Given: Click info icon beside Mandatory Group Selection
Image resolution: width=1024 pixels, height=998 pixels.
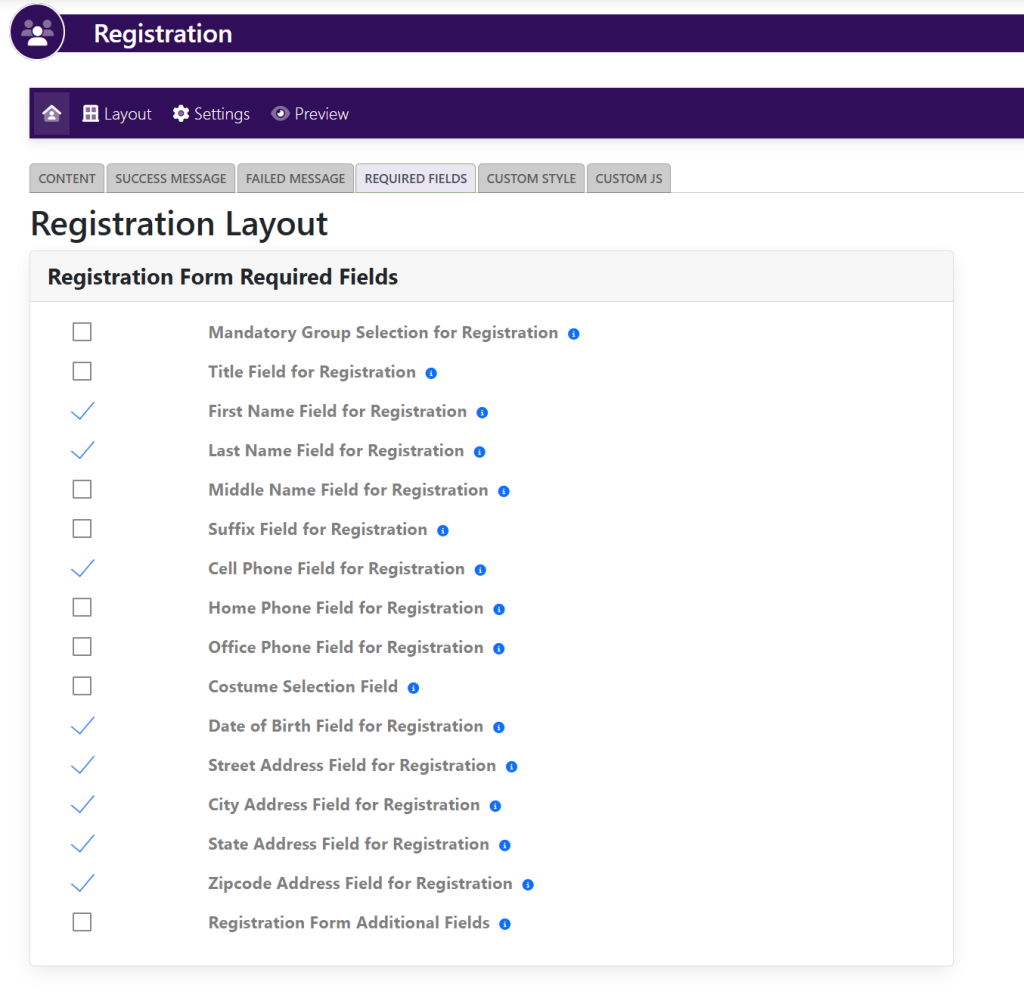Looking at the screenshot, I should click(x=574, y=334).
